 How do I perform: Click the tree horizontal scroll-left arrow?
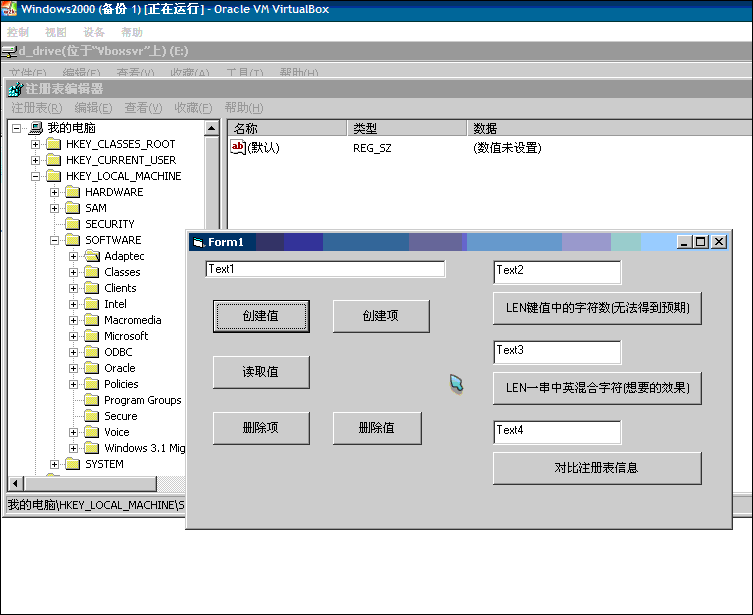click(x=15, y=483)
